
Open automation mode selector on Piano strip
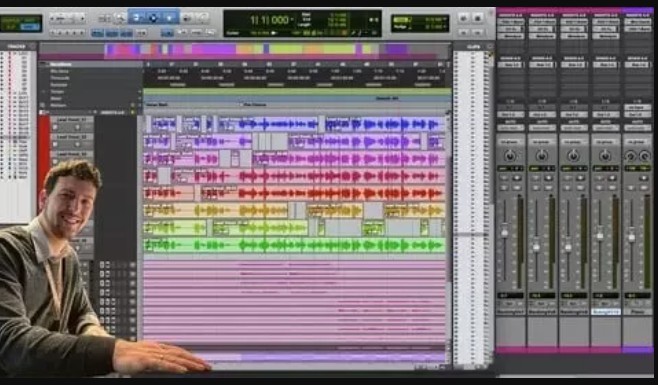coord(637,128)
